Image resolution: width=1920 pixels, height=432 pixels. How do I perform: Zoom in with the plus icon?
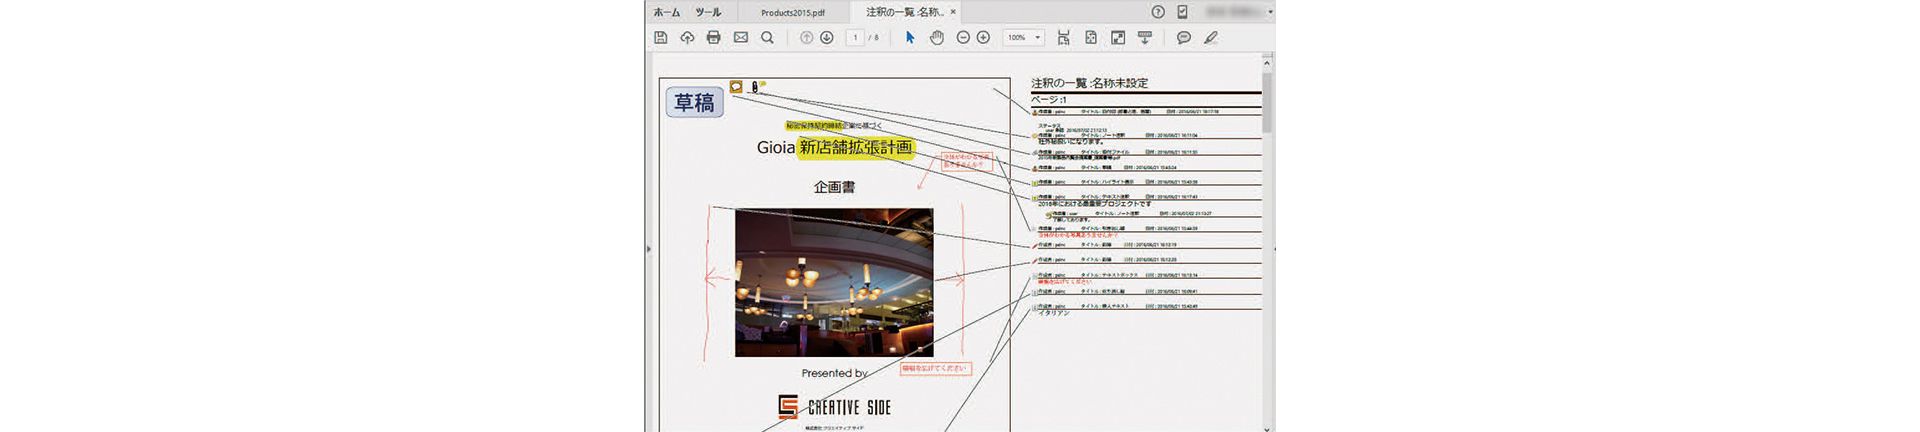pos(983,37)
